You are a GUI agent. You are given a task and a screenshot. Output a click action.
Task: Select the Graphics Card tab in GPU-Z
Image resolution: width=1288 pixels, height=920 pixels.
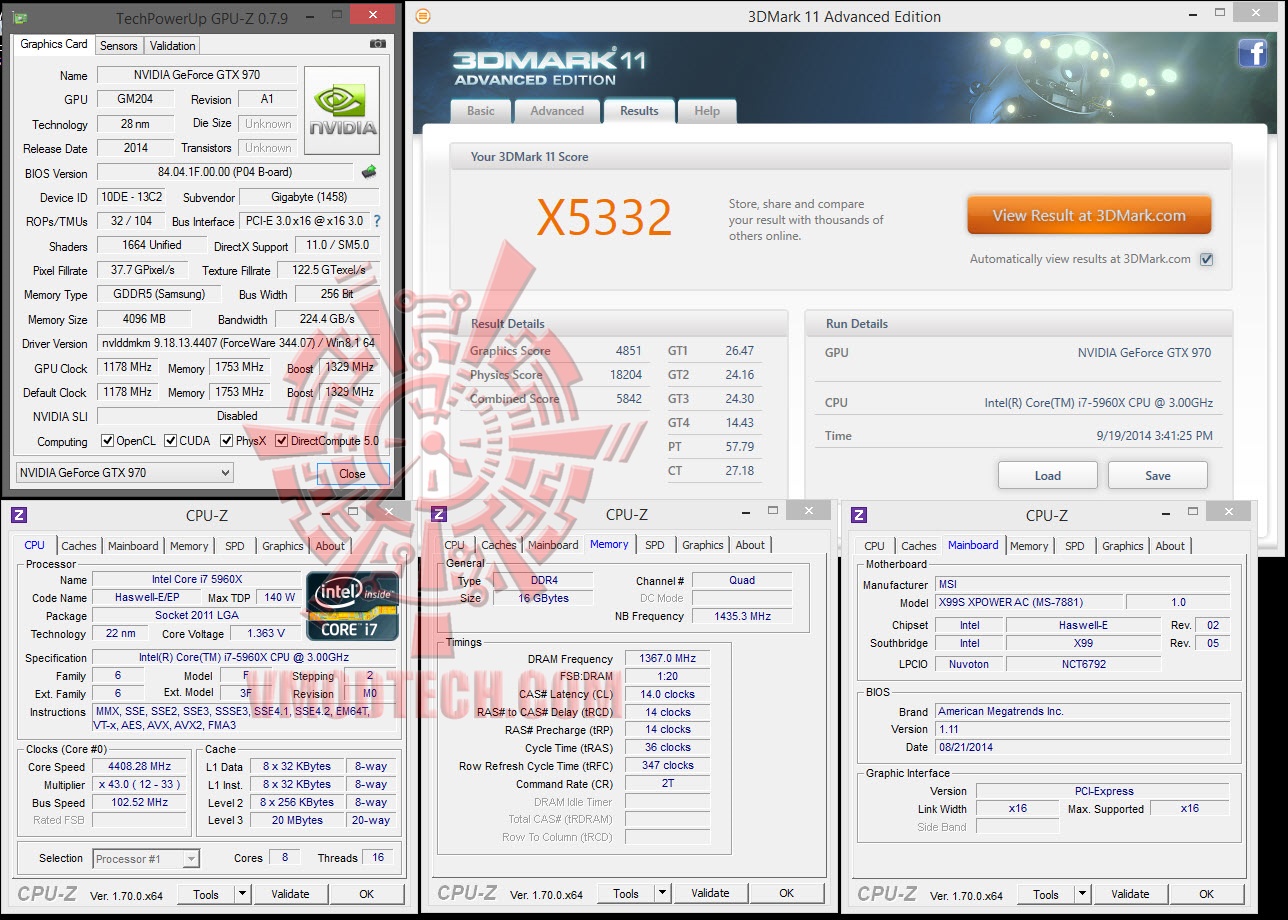(54, 44)
